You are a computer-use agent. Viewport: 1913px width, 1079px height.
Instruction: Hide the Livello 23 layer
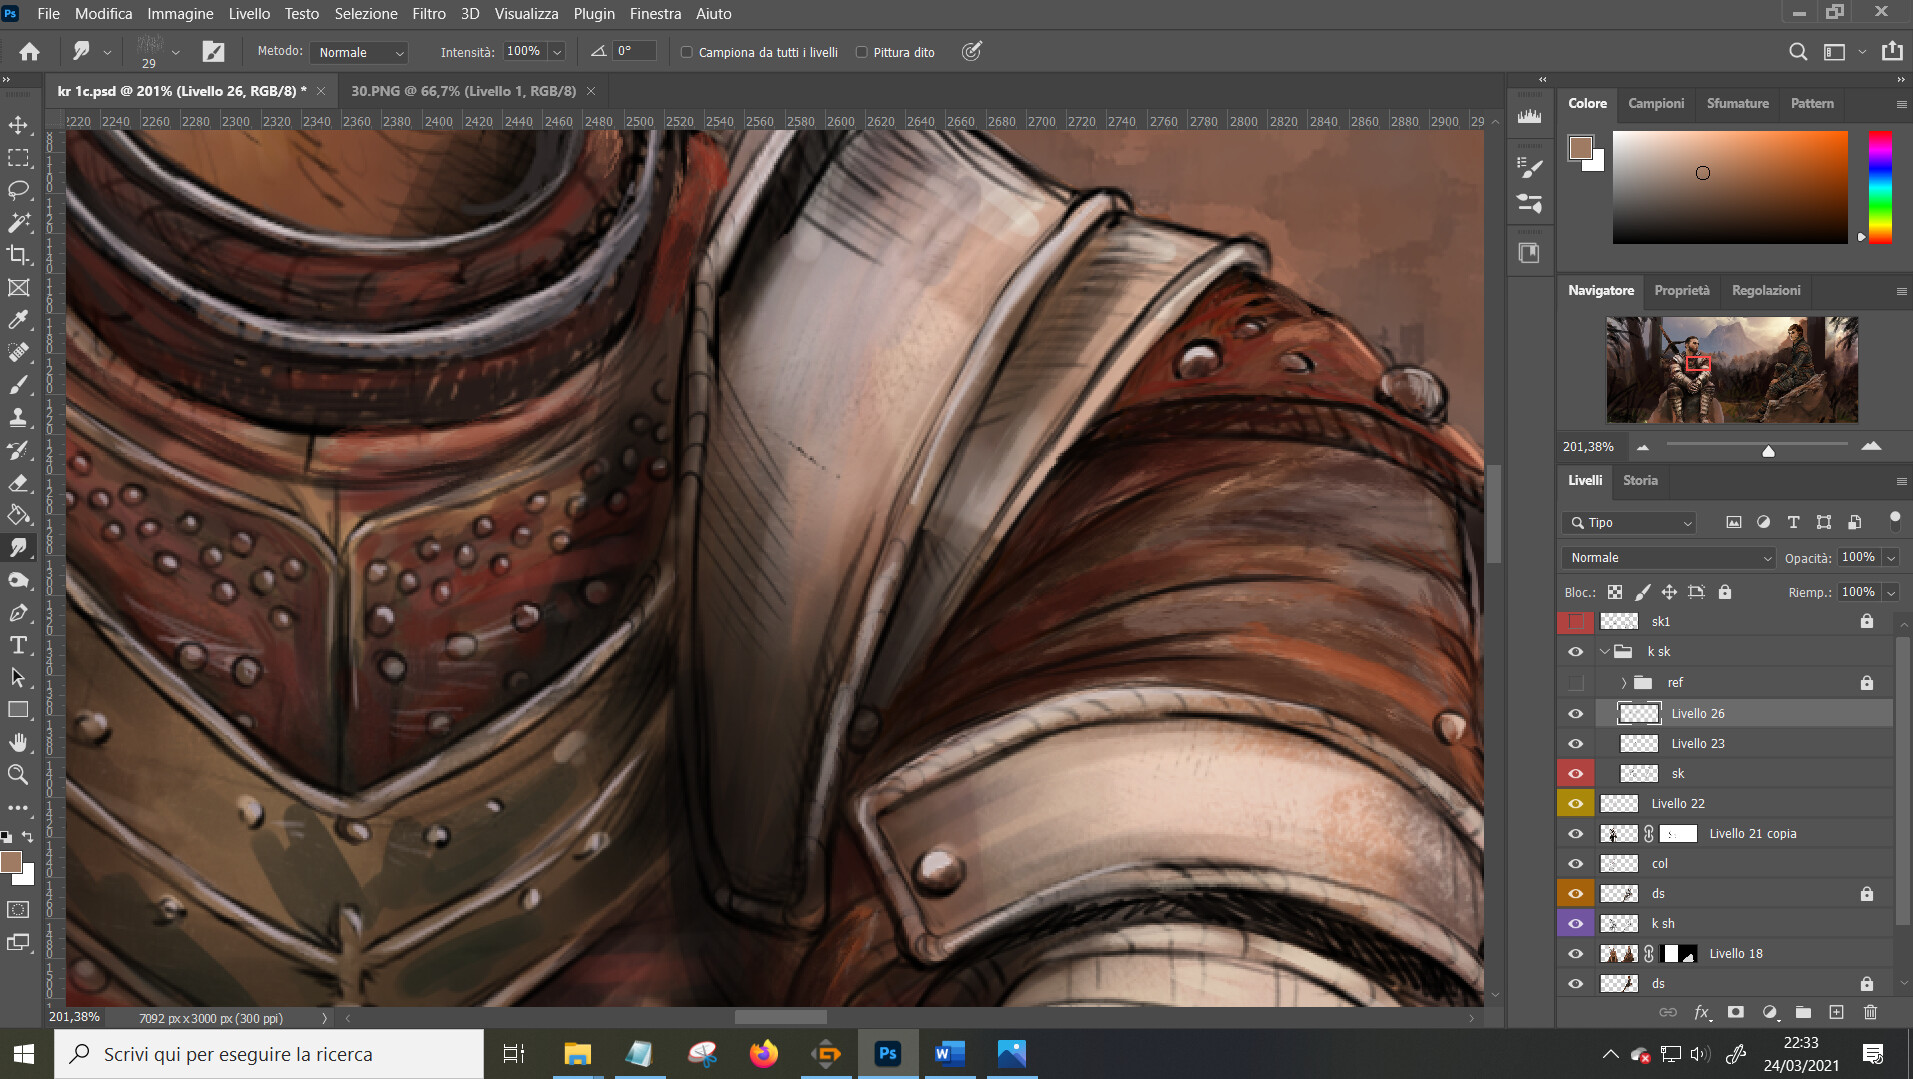(1575, 743)
